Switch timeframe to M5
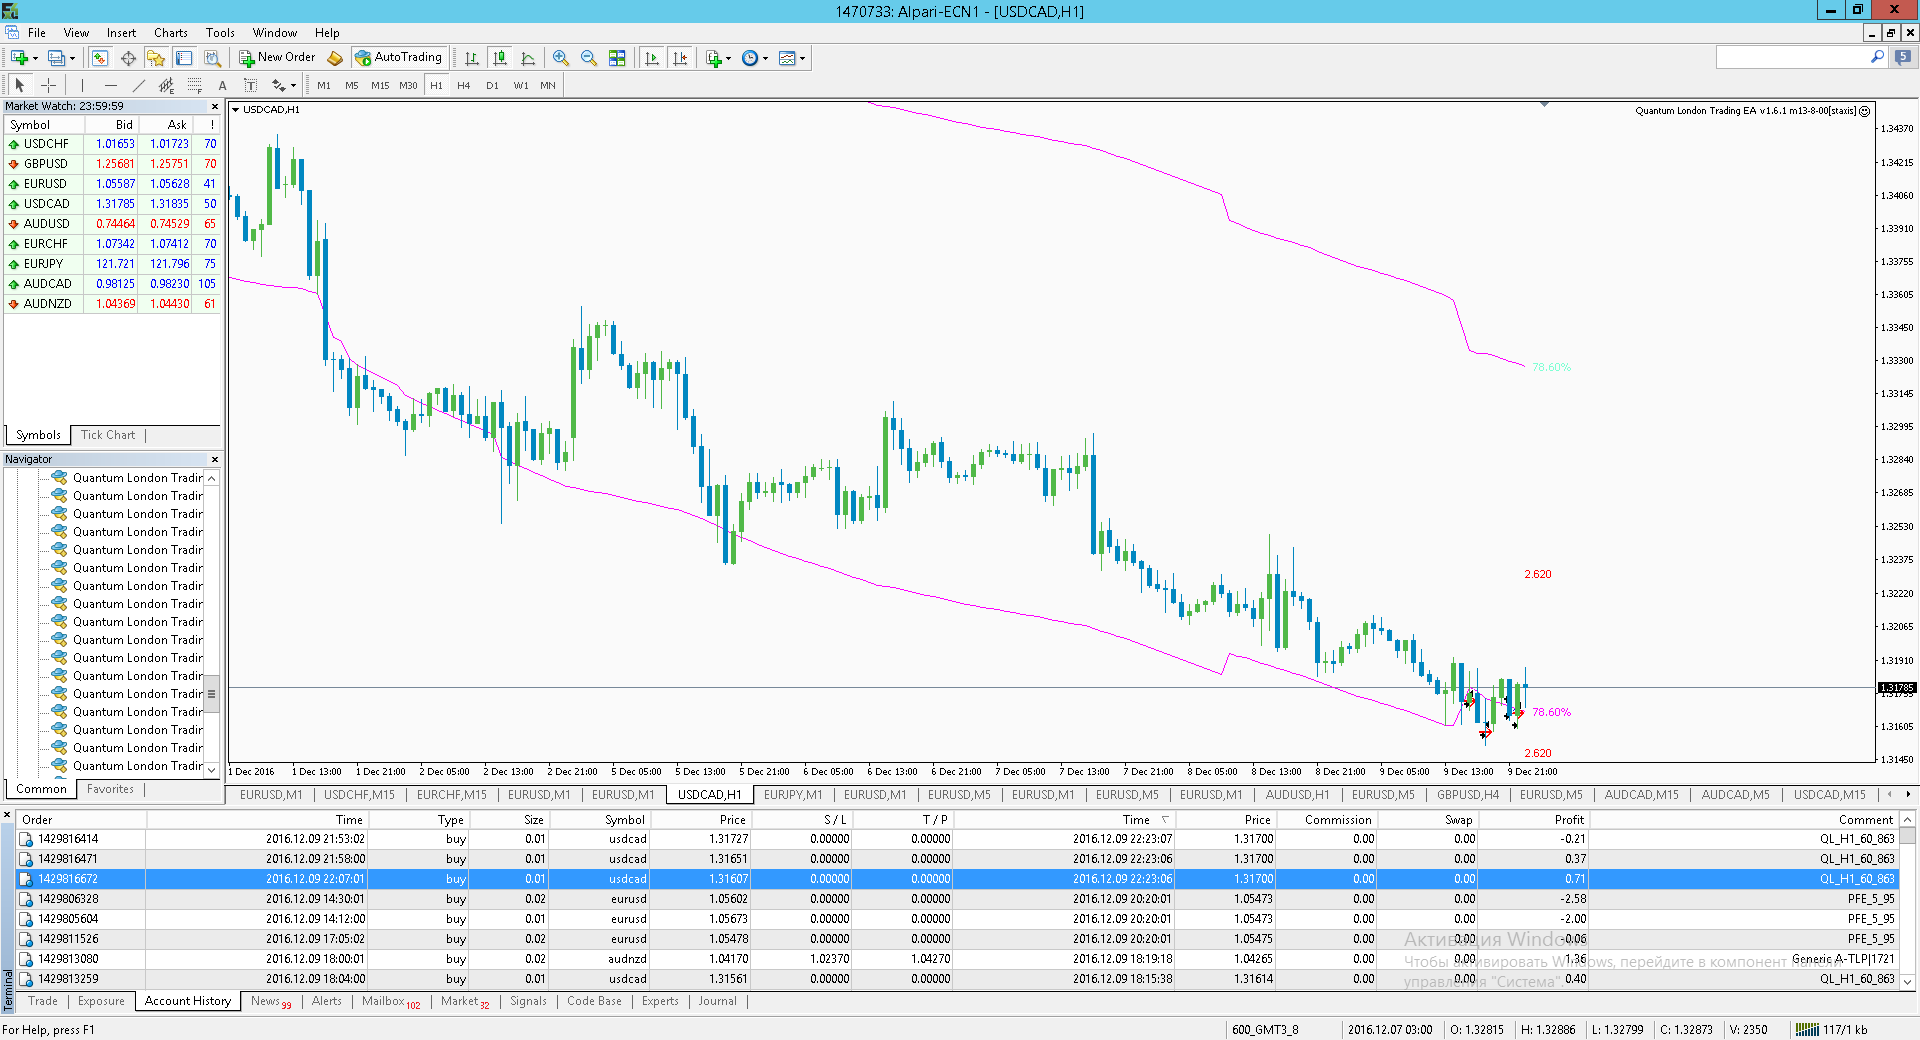1920x1040 pixels. (352, 85)
